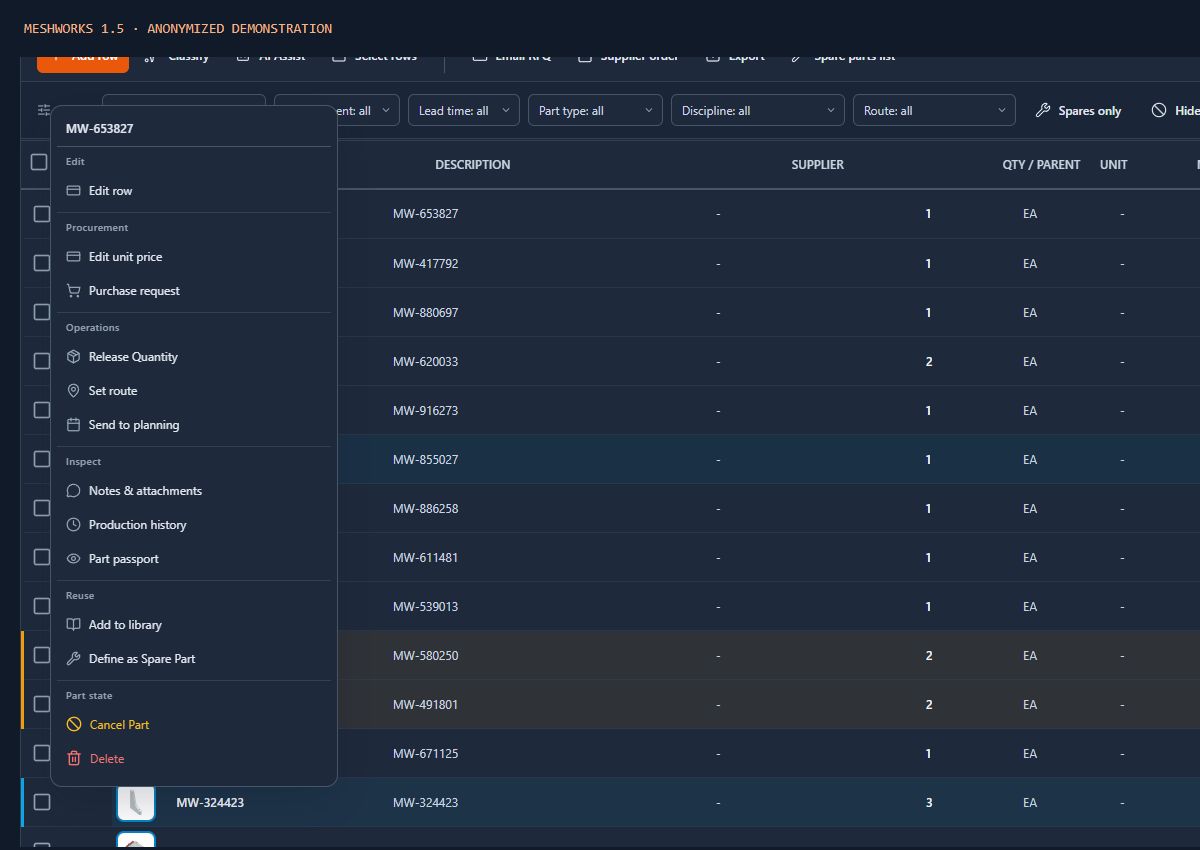
Task: Choose Edit row in the context menu
Action: 194,191
